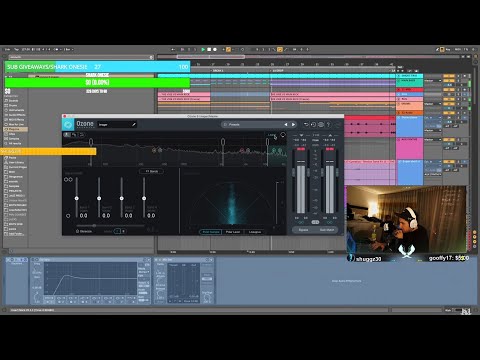This screenshot has width=480, height=360.
Task: Open the Ozone Presets selector
Action: click(x=252, y=124)
